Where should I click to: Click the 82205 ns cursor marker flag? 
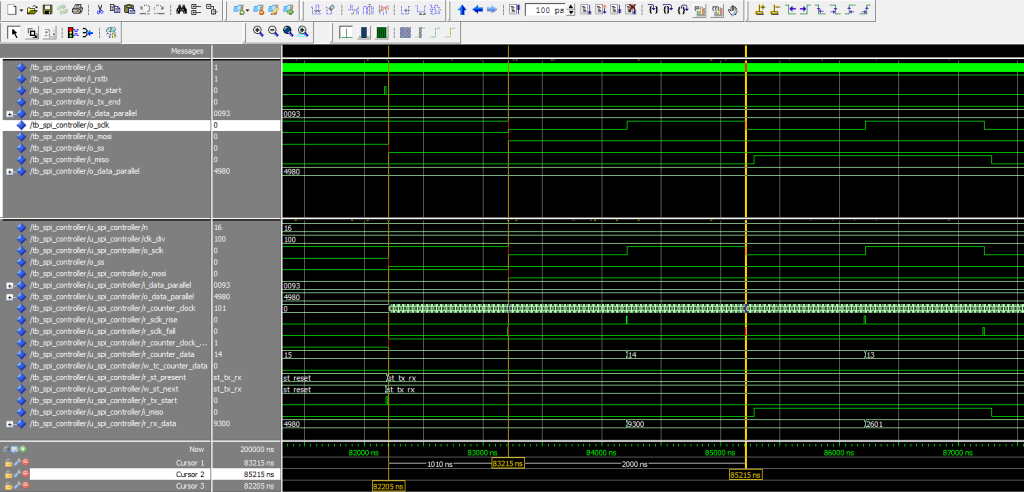tap(389, 486)
